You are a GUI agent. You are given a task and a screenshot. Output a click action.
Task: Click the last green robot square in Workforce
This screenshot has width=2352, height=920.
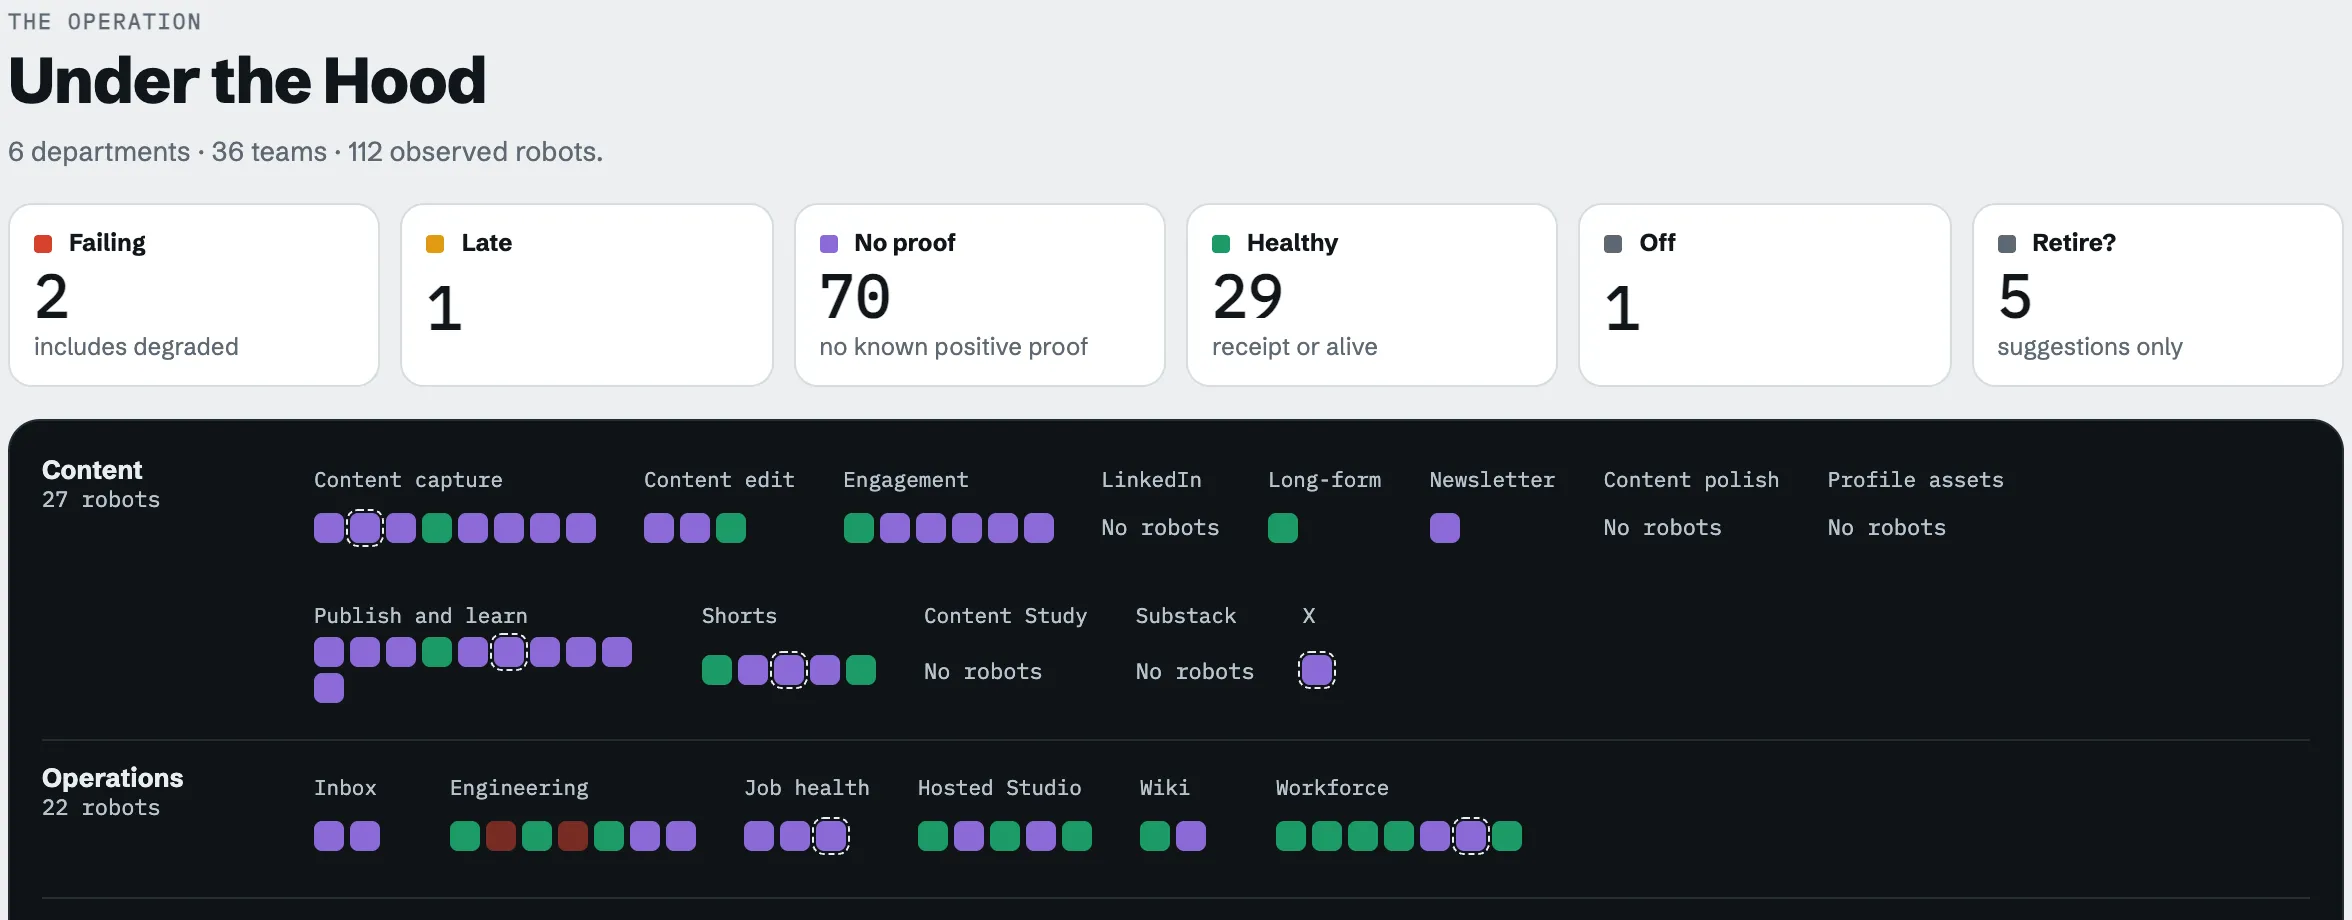[1507, 836]
